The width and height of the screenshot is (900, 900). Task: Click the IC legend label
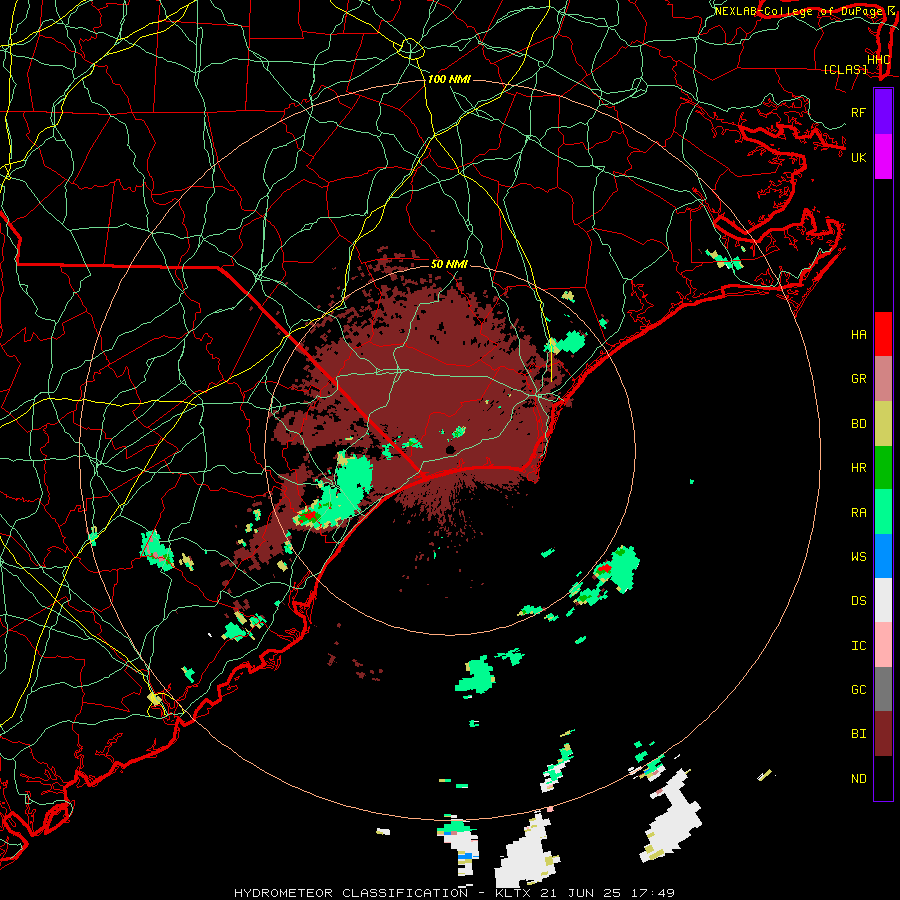click(858, 646)
